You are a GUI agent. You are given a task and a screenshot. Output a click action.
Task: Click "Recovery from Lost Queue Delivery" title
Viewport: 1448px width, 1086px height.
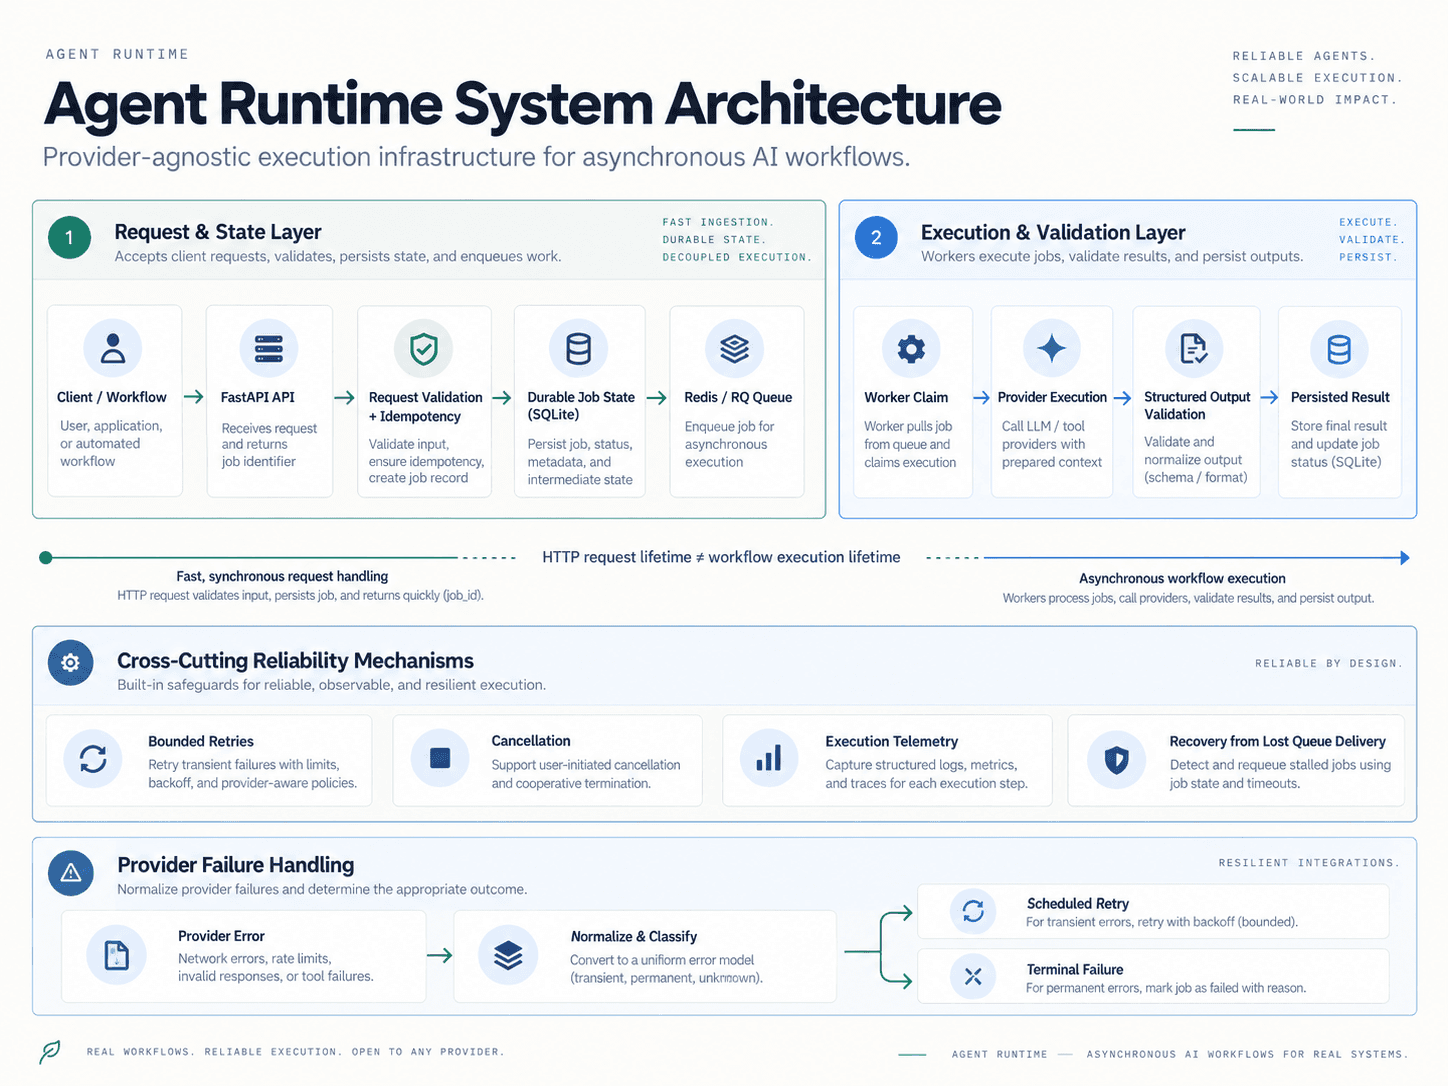click(x=1278, y=741)
